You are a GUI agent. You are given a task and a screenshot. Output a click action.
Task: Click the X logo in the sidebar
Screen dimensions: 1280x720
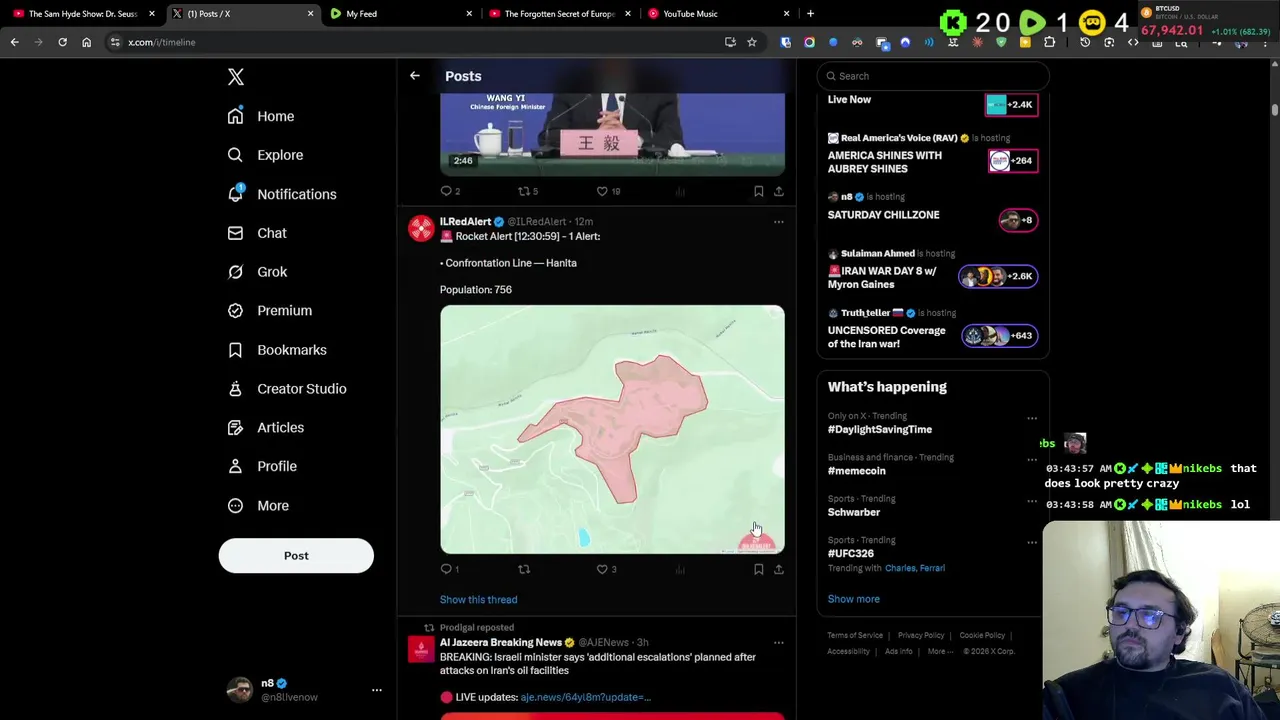pyautogui.click(x=236, y=77)
